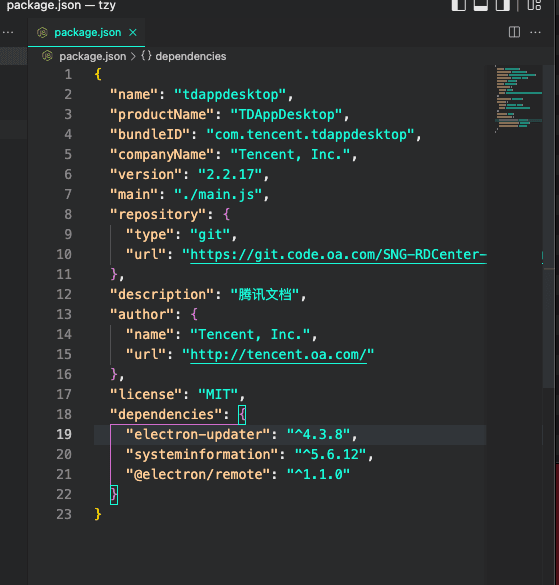Click package.json breadcrumb item
Image resolution: width=559 pixels, height=585 pixels.
click(x=93, y=56)
